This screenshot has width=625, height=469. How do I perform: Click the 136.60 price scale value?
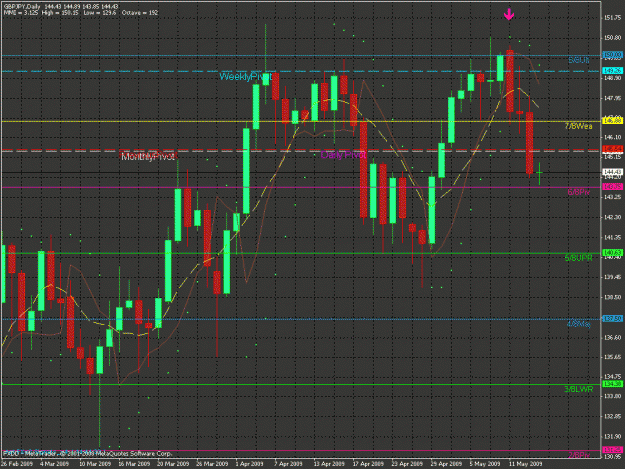pos(613,338)
